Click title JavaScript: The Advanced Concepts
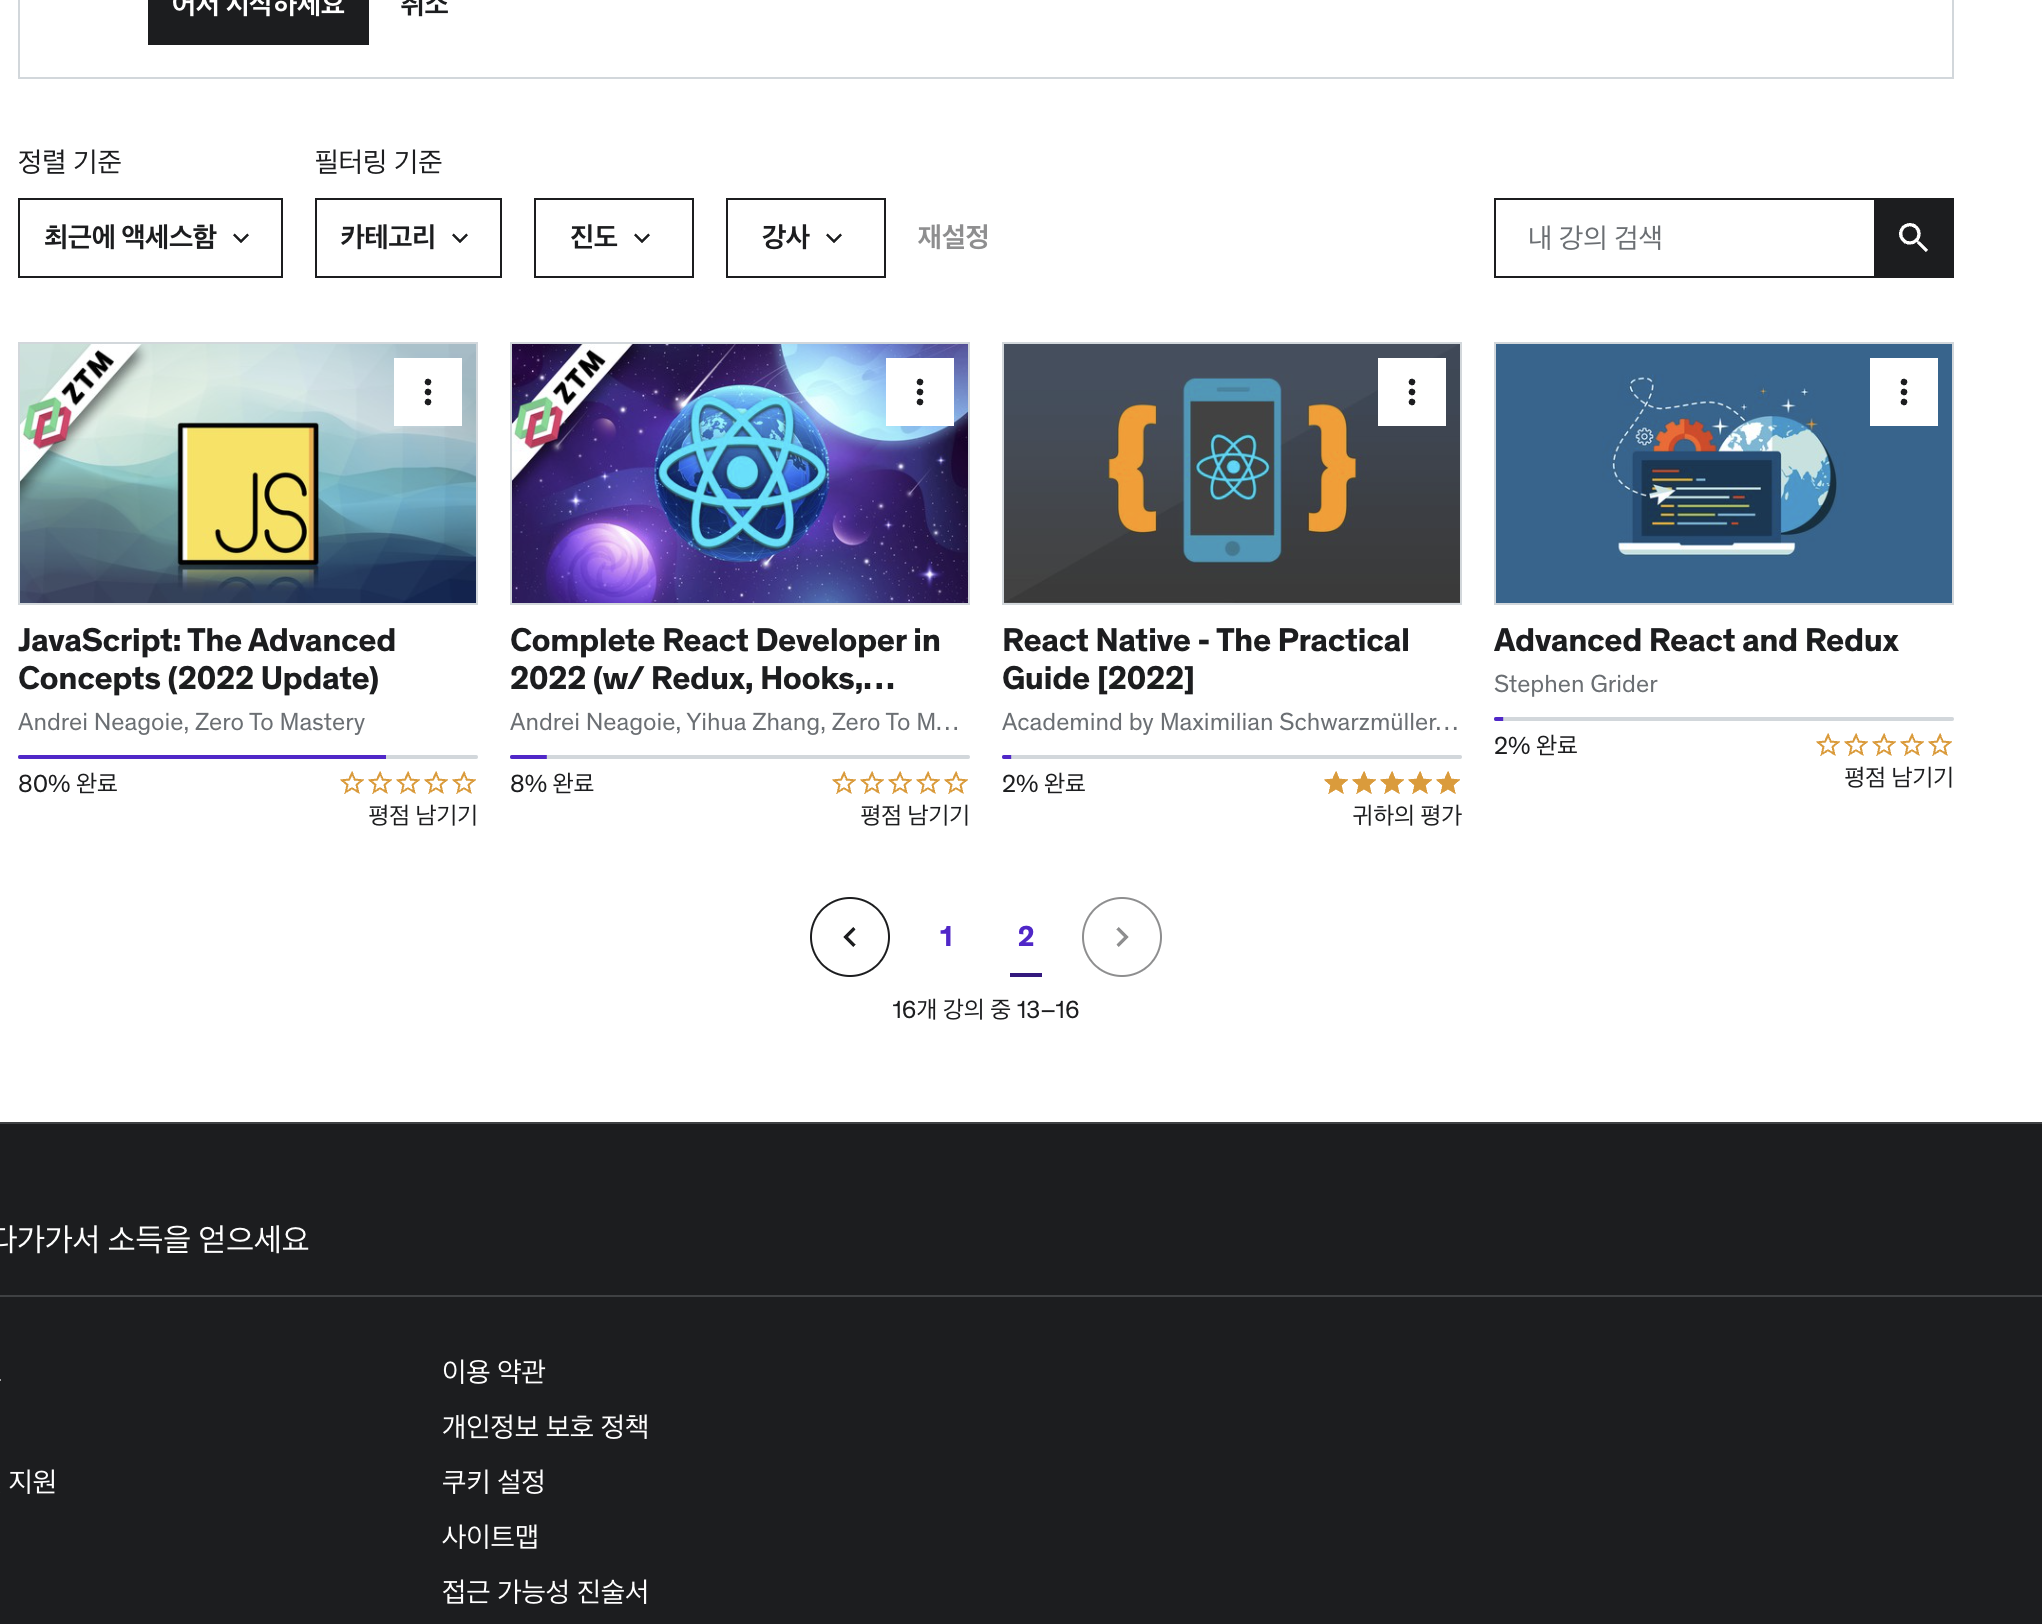This screenshot has height=1624, width=2042. pos(207,659)
